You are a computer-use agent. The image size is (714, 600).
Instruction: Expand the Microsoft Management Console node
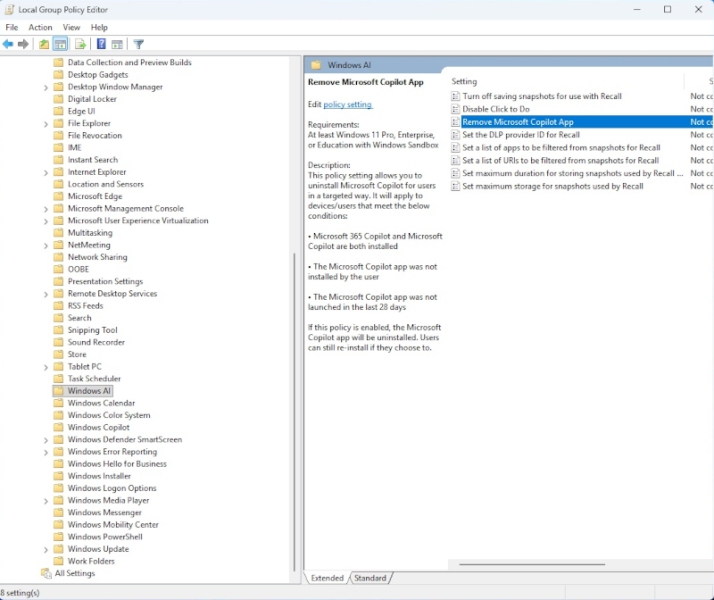46,209
